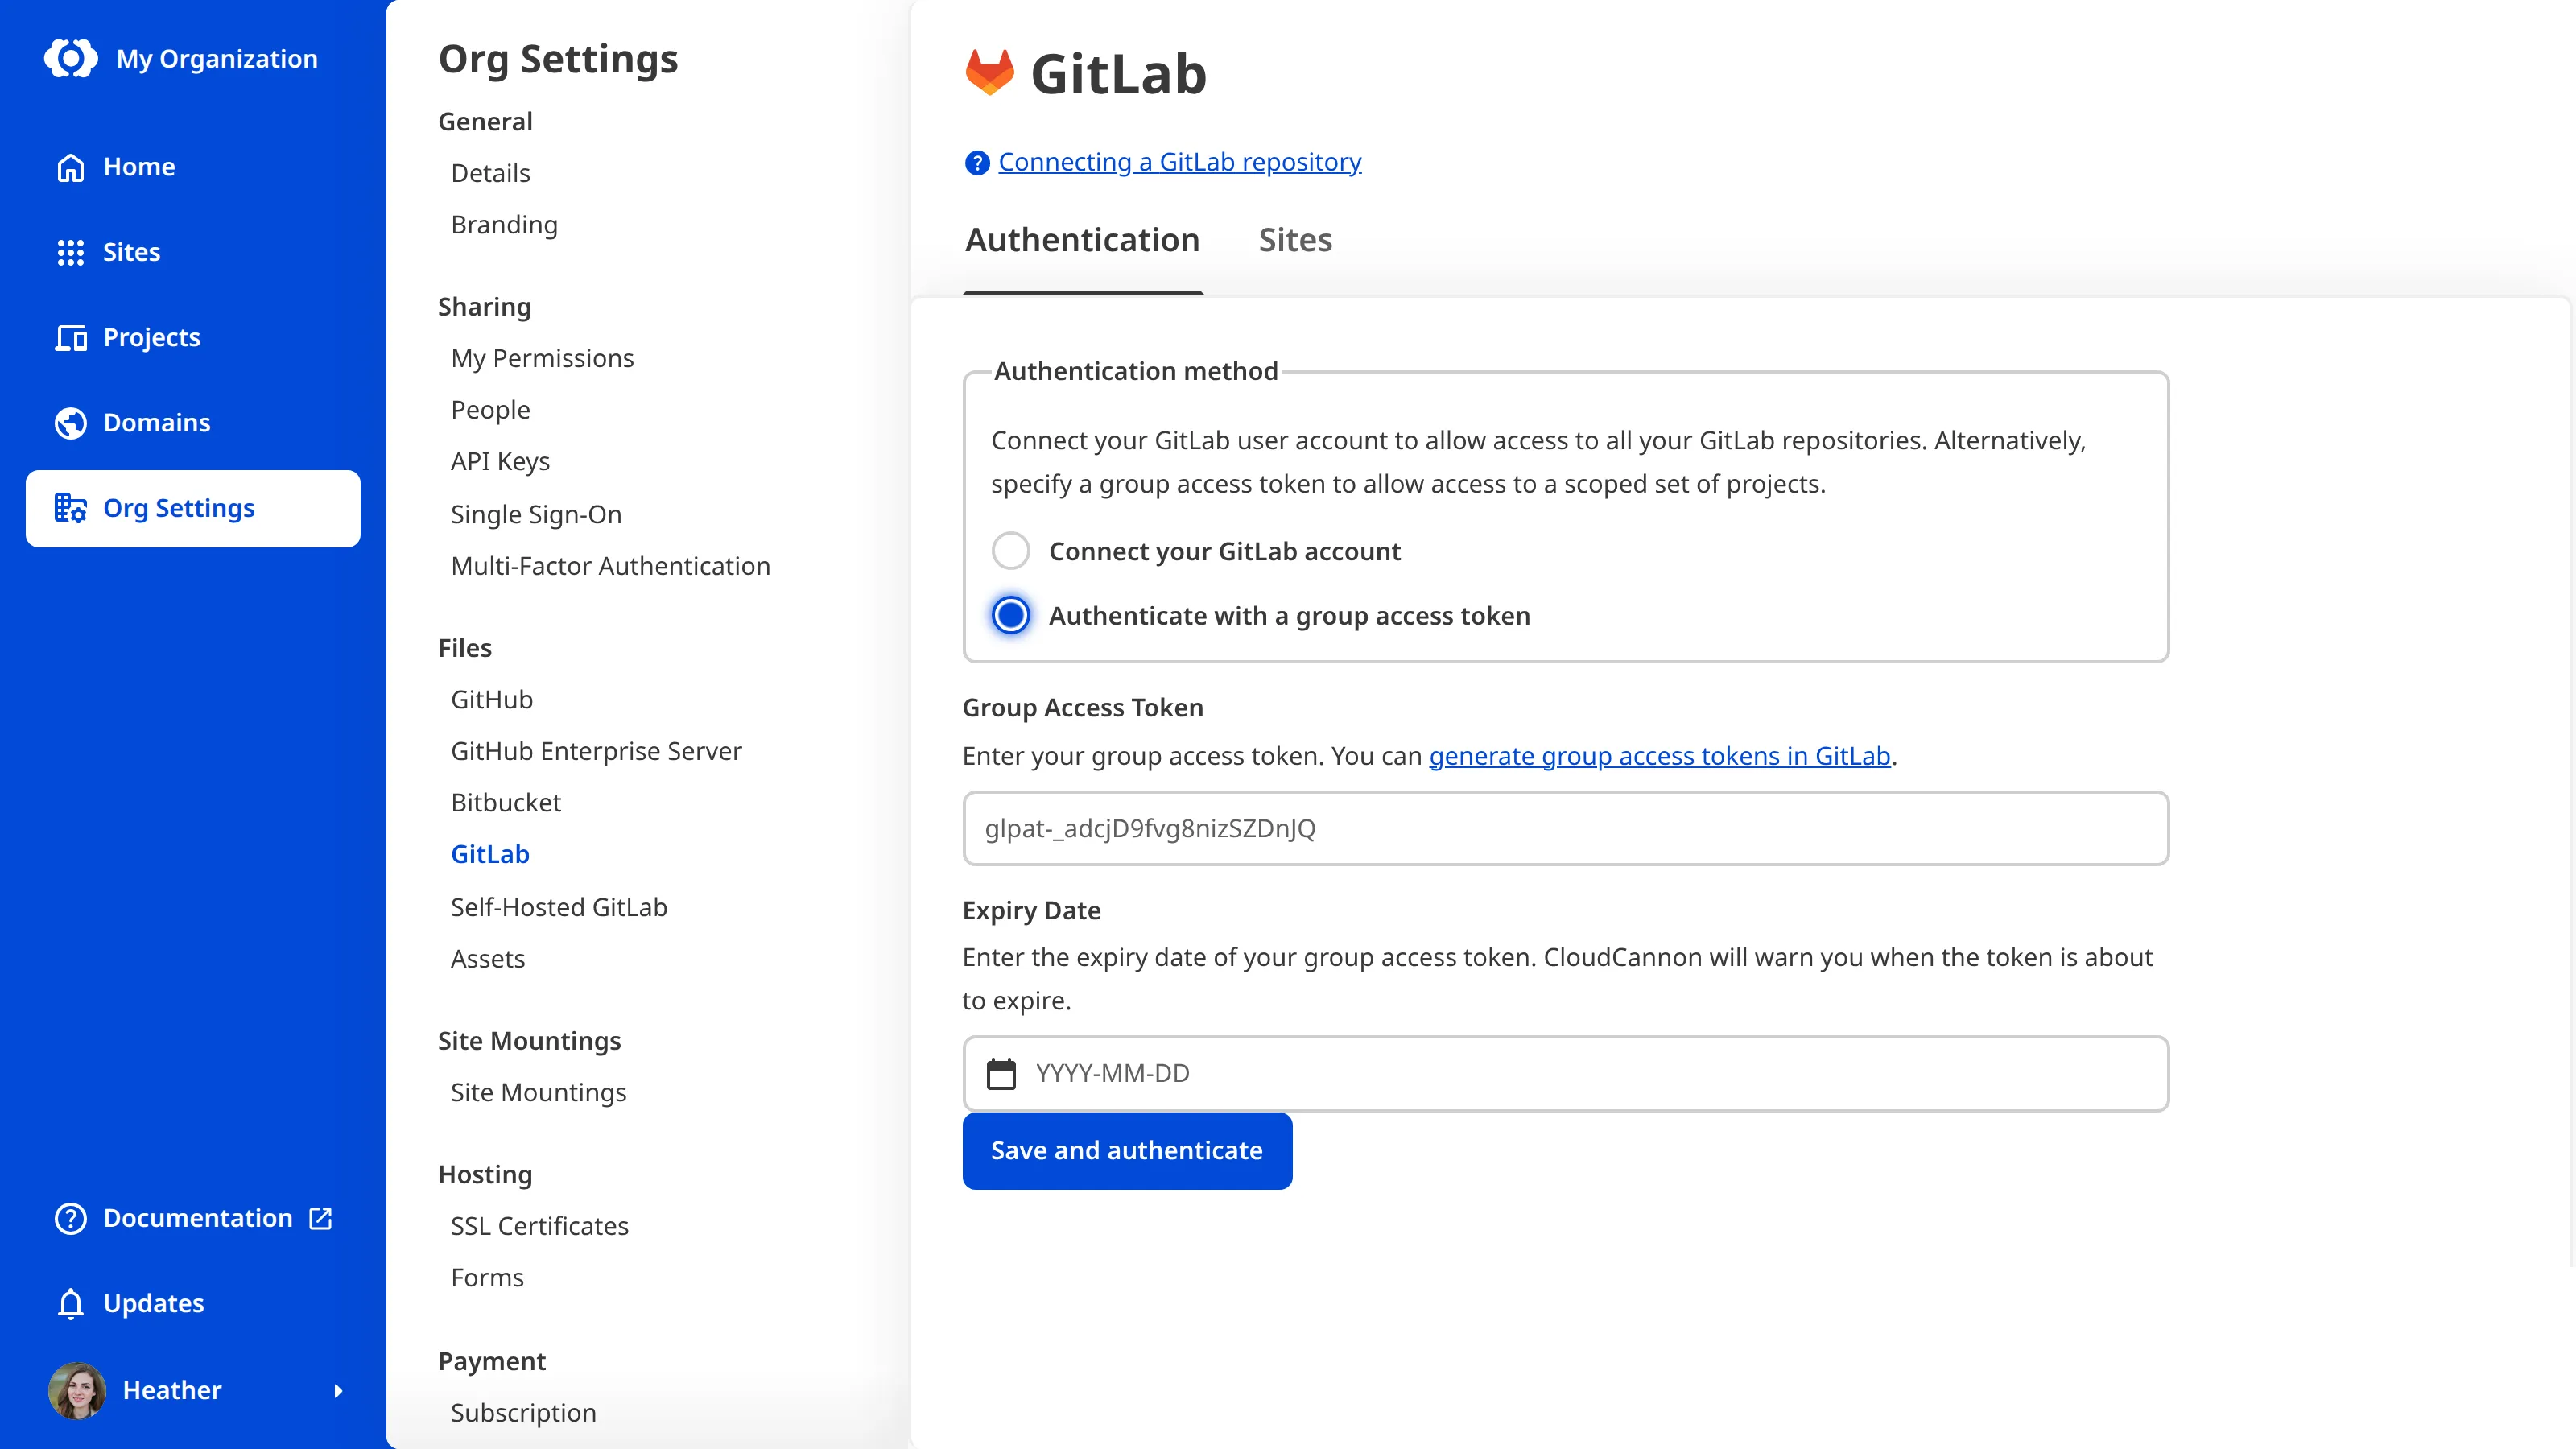Click the Projects devices icon
Image resolution: width=2576 pixels, height=1449 pixels.
tap(70, 338)
